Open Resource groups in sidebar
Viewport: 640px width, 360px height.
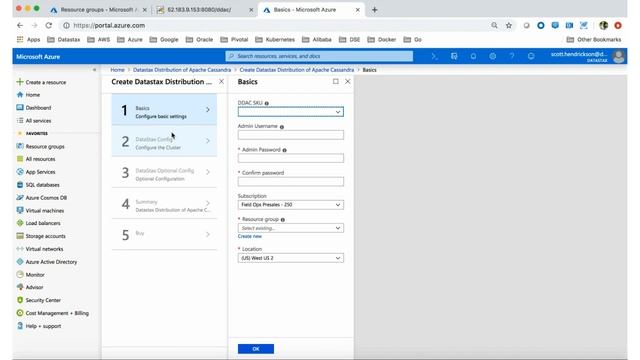coord(40,146)
